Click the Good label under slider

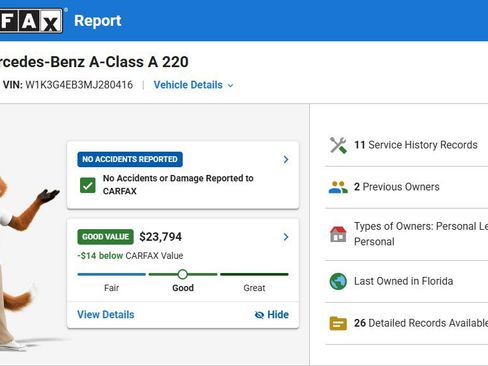pos(183,288)
